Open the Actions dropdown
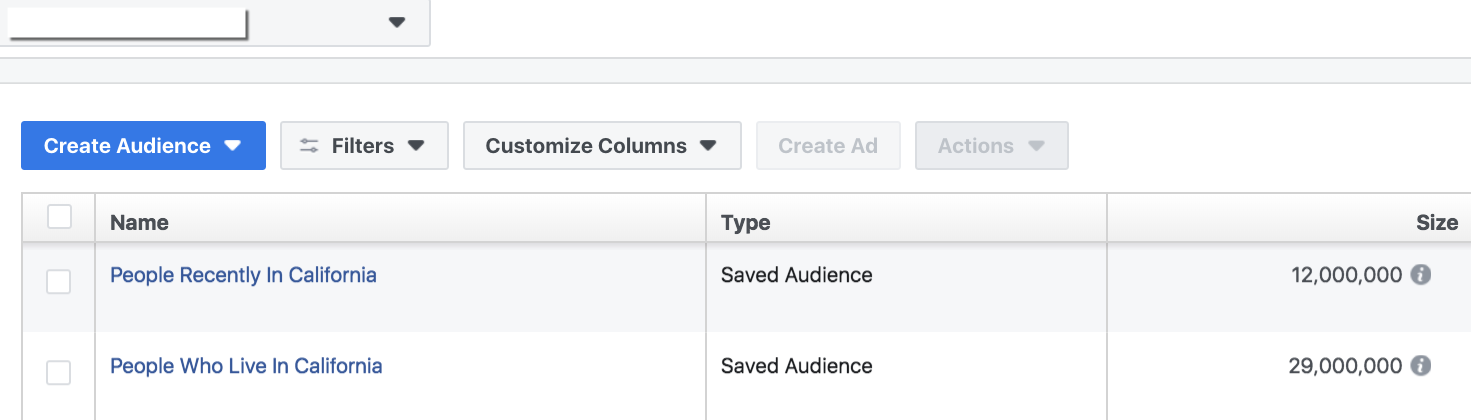The width and height of the screenshot is (1471, 420). pos(992,146)
